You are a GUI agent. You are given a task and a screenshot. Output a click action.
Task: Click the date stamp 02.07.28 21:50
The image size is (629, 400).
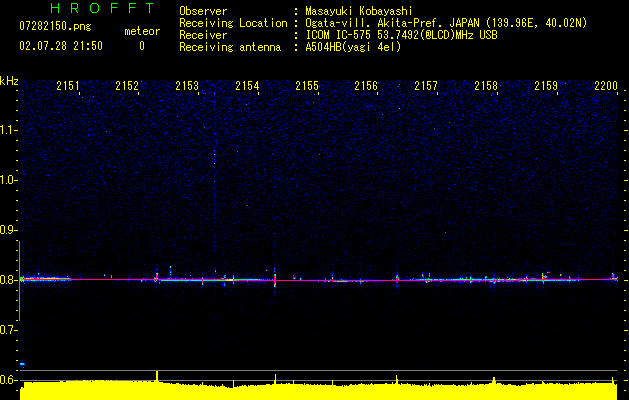tap(61, 46)
